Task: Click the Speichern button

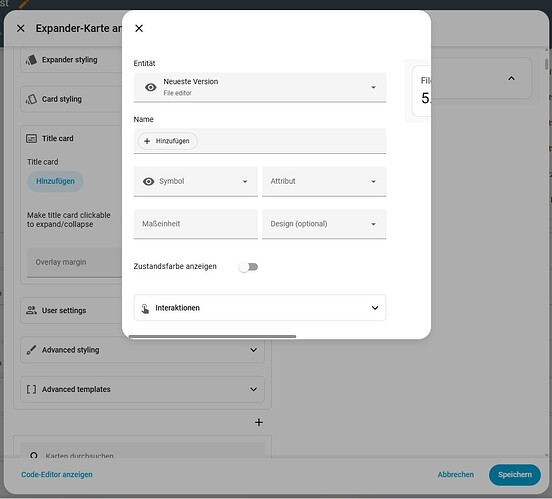Action: 515,475
